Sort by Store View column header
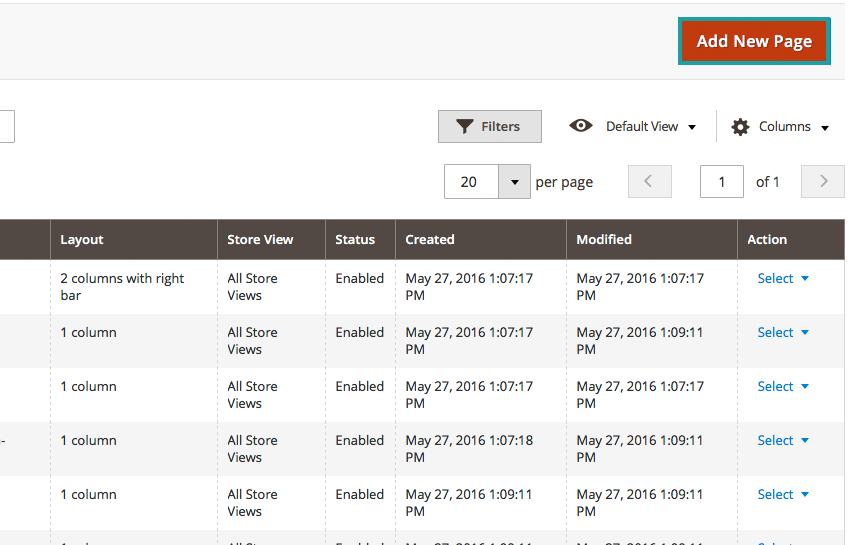 (x=260, y=240)
